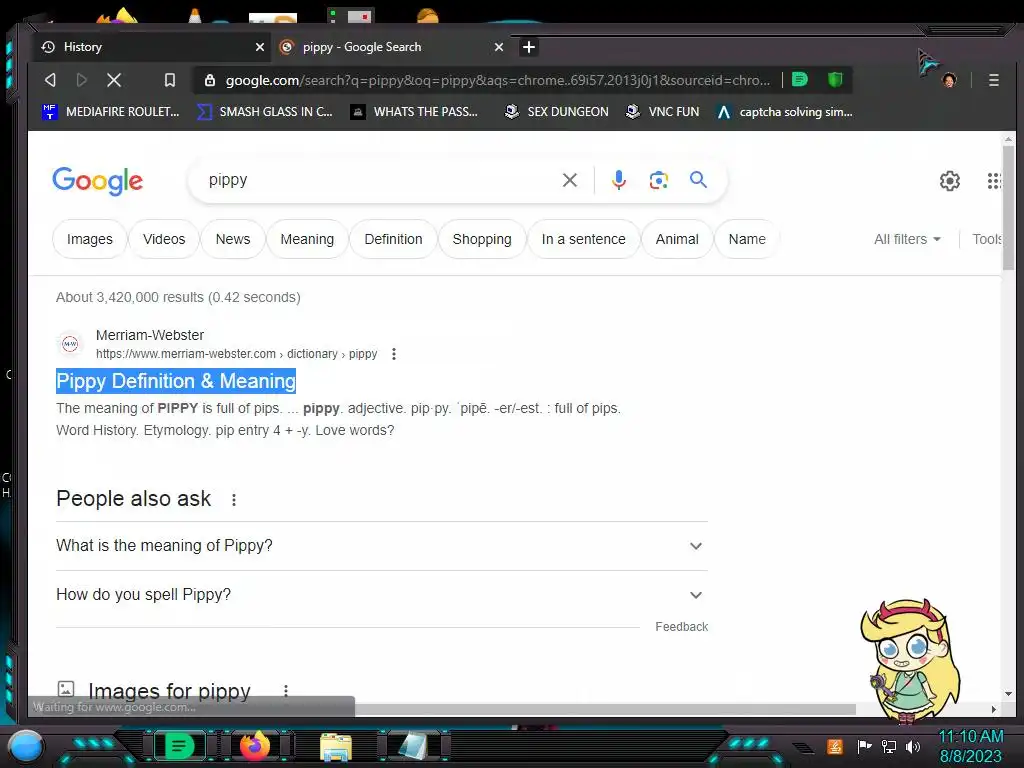Expand How do you spell Pippy?

[381, 595]
